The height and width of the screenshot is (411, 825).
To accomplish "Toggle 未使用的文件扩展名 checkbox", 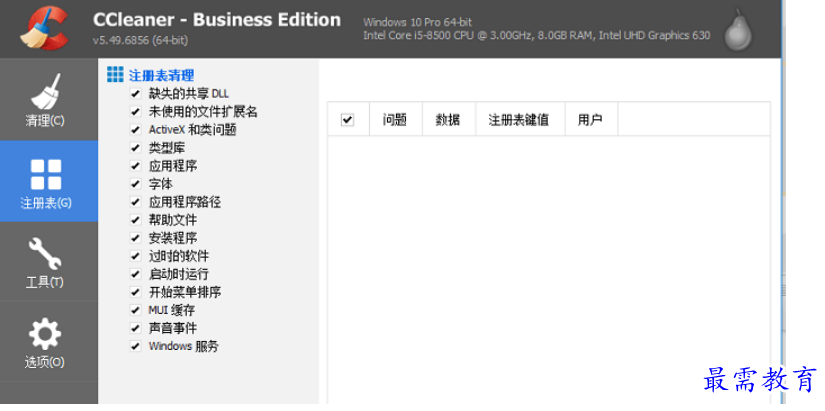I will [x=136, y=112].
